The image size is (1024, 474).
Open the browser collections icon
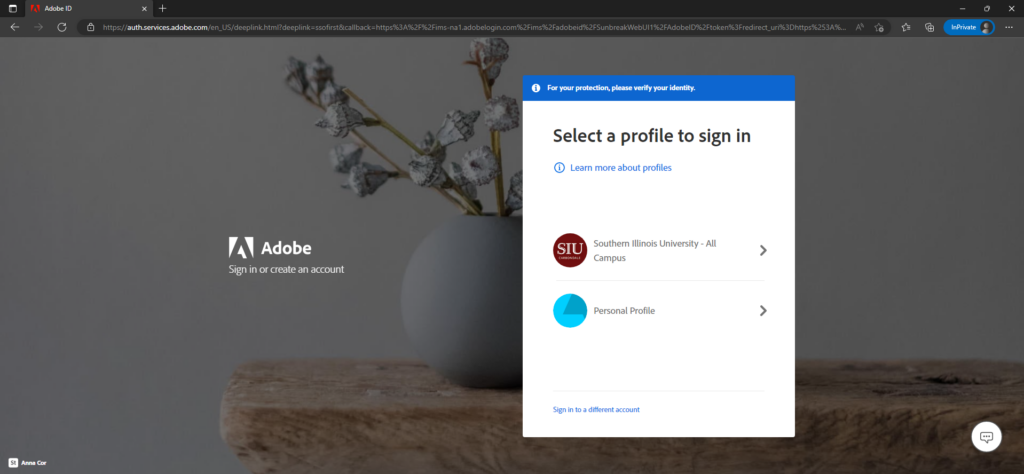[929, 27]
